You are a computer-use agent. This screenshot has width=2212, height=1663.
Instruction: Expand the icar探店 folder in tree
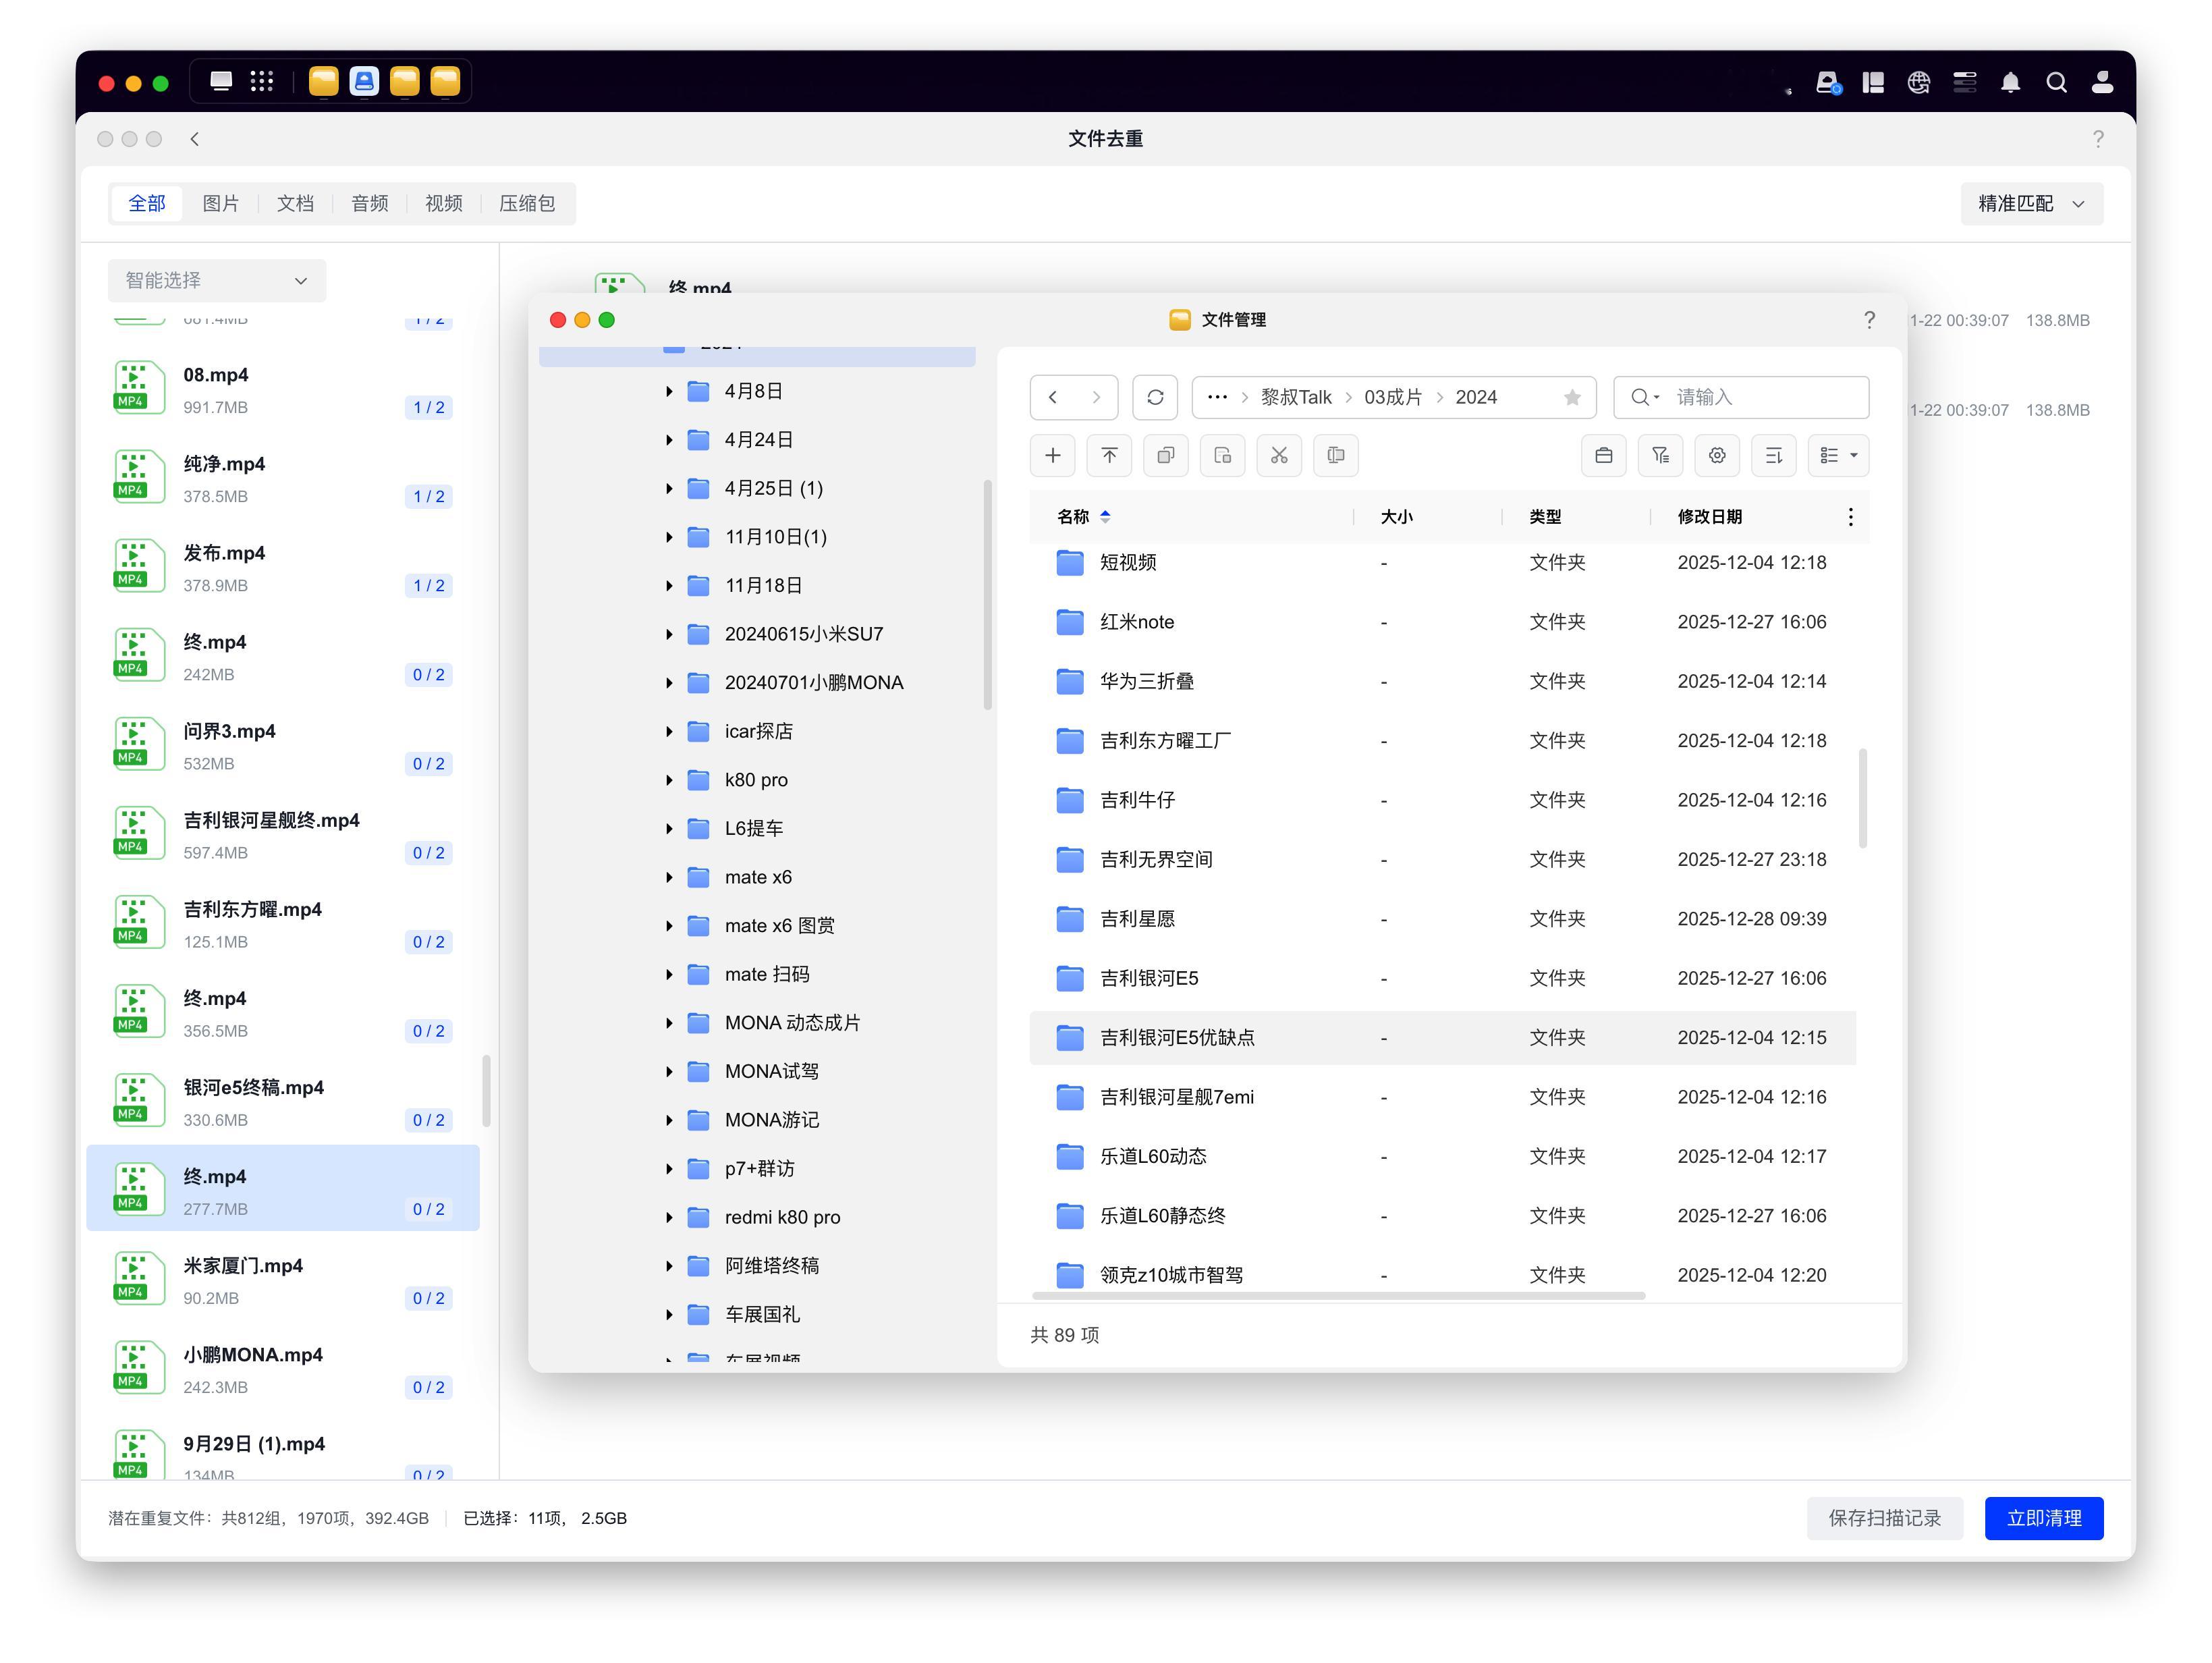click(669, 732)
